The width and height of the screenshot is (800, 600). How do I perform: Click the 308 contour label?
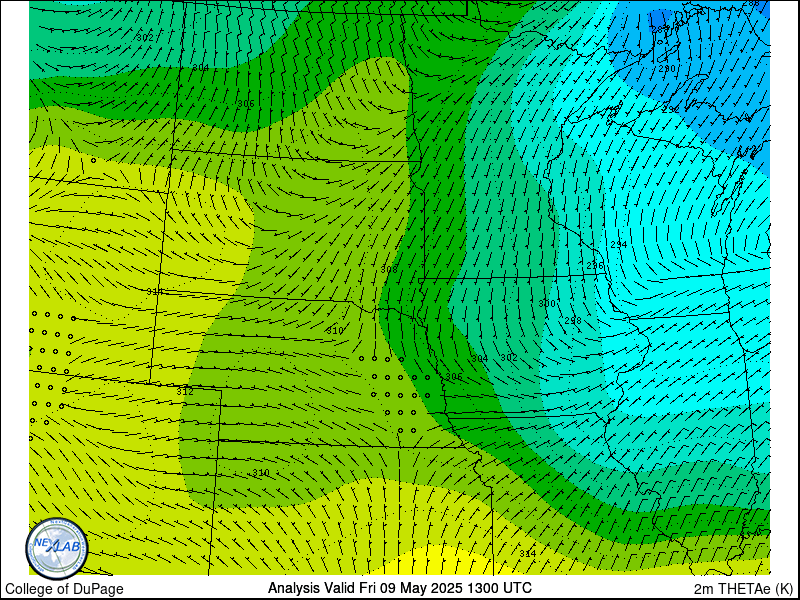pyautogui.click(x=389, y=269)
